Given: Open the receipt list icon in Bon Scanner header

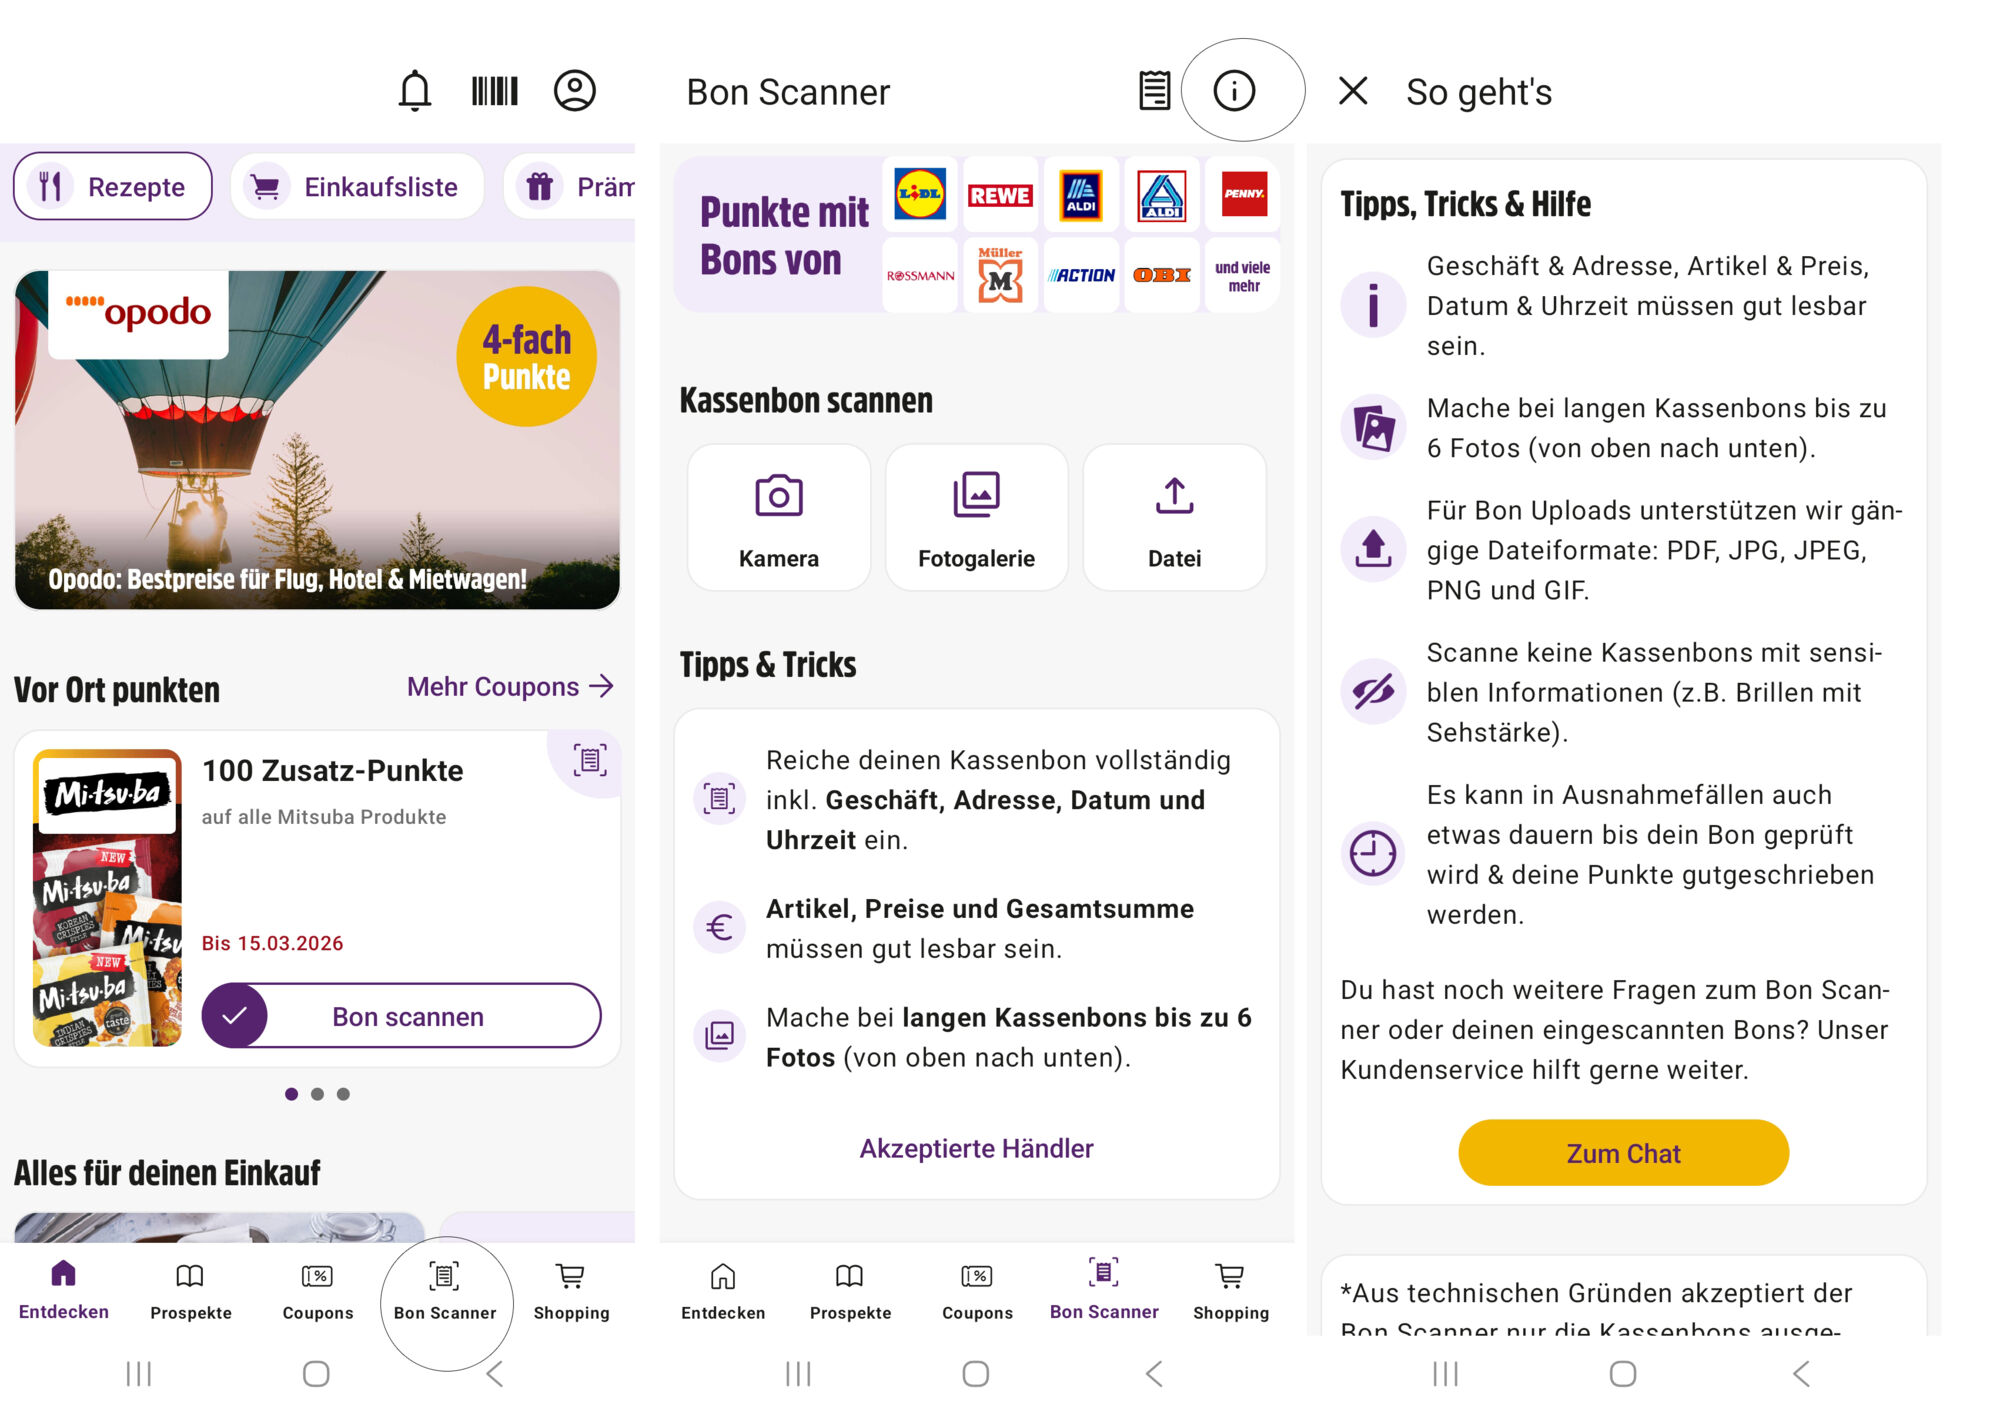Looking at the screenshot, I should pyautogui.click(x=1155, y=91).
